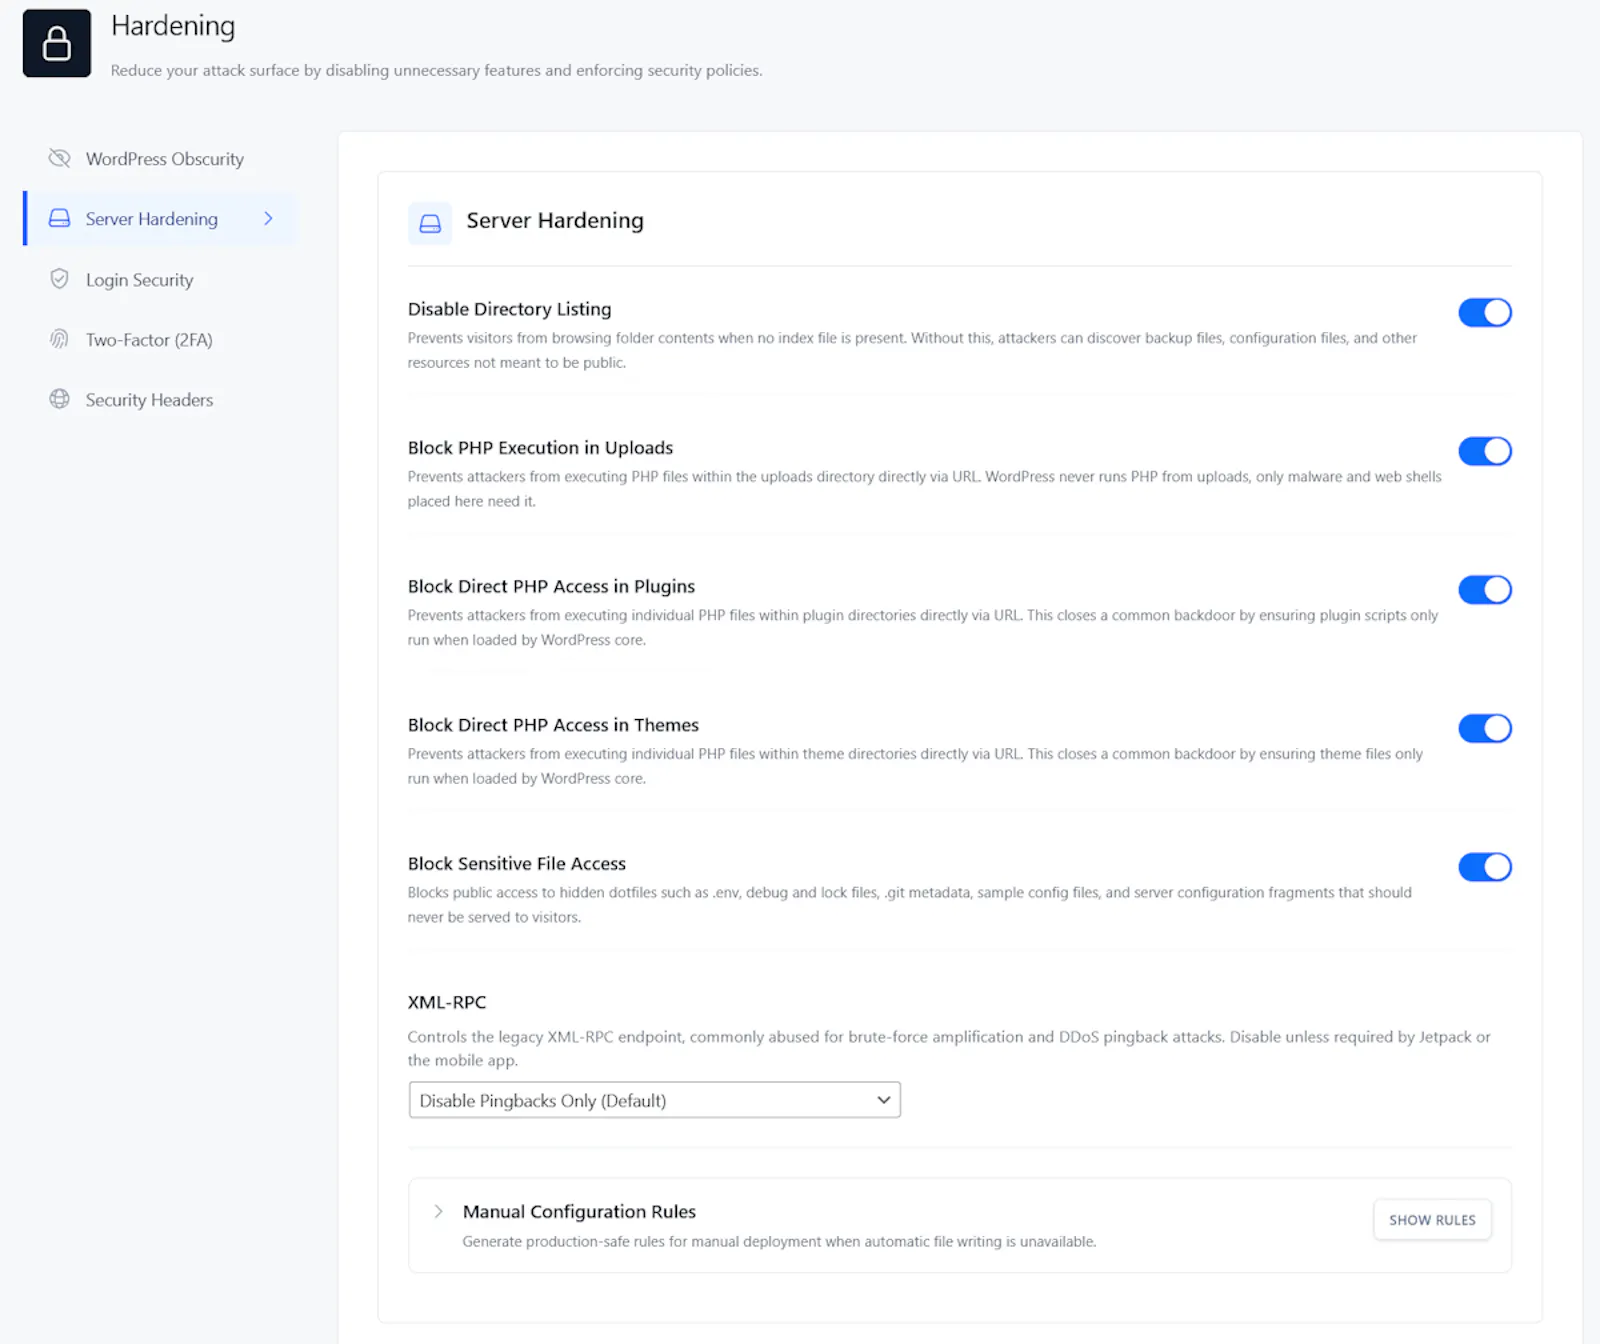1600x1344 pixels.
Task: Click the Hardening padlock icon in header
Action: [57, 43]
